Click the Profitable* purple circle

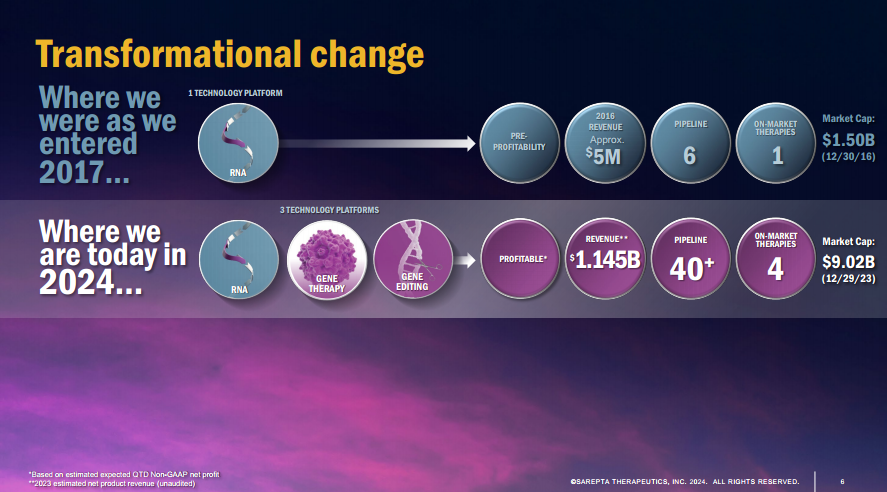[520, 258]
